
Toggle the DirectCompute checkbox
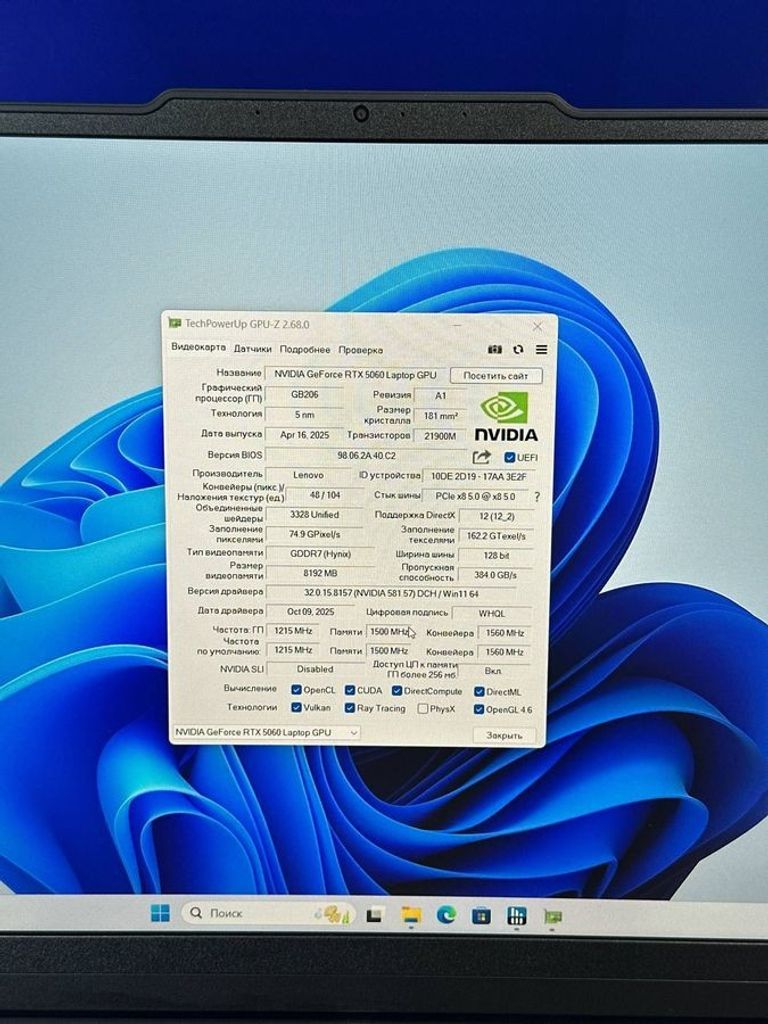[x=396, y=690]
